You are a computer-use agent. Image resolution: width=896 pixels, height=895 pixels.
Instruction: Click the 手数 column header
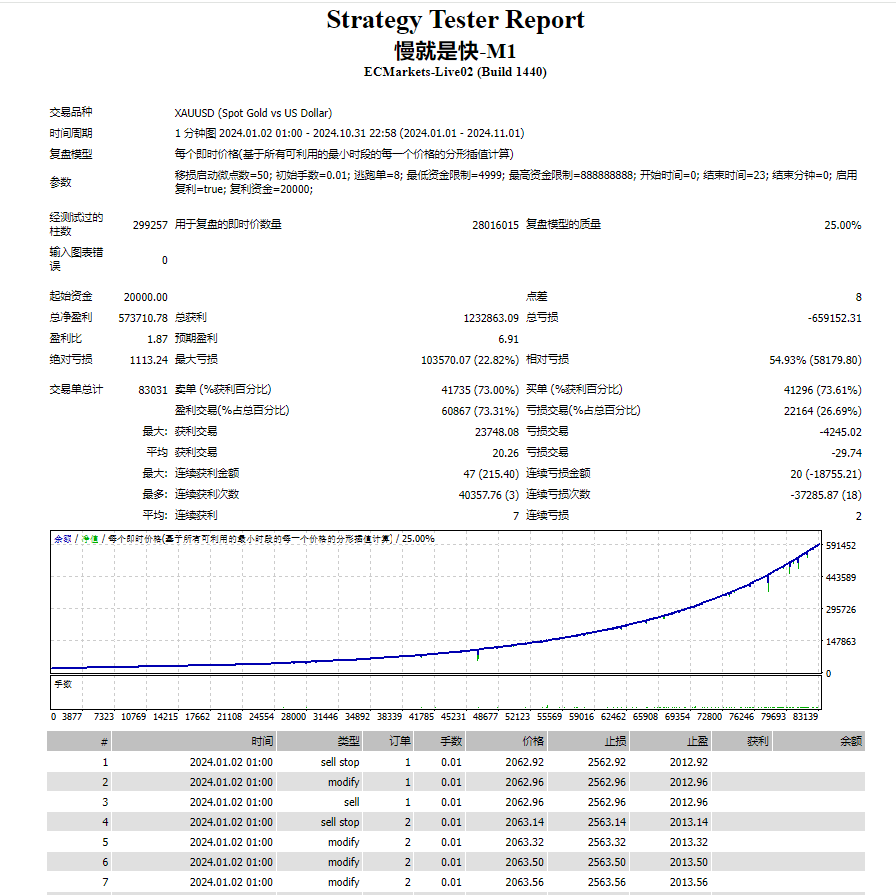pyautogui.click(x=452, y=742)
